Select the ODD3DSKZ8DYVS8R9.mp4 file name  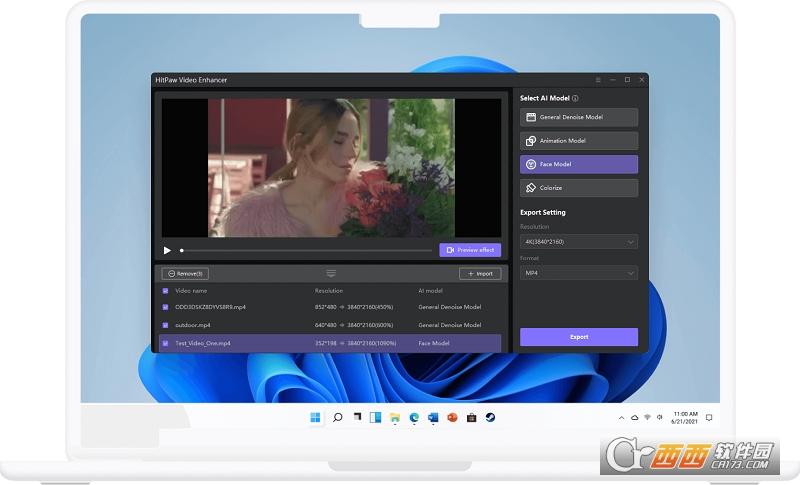point(210,307)
